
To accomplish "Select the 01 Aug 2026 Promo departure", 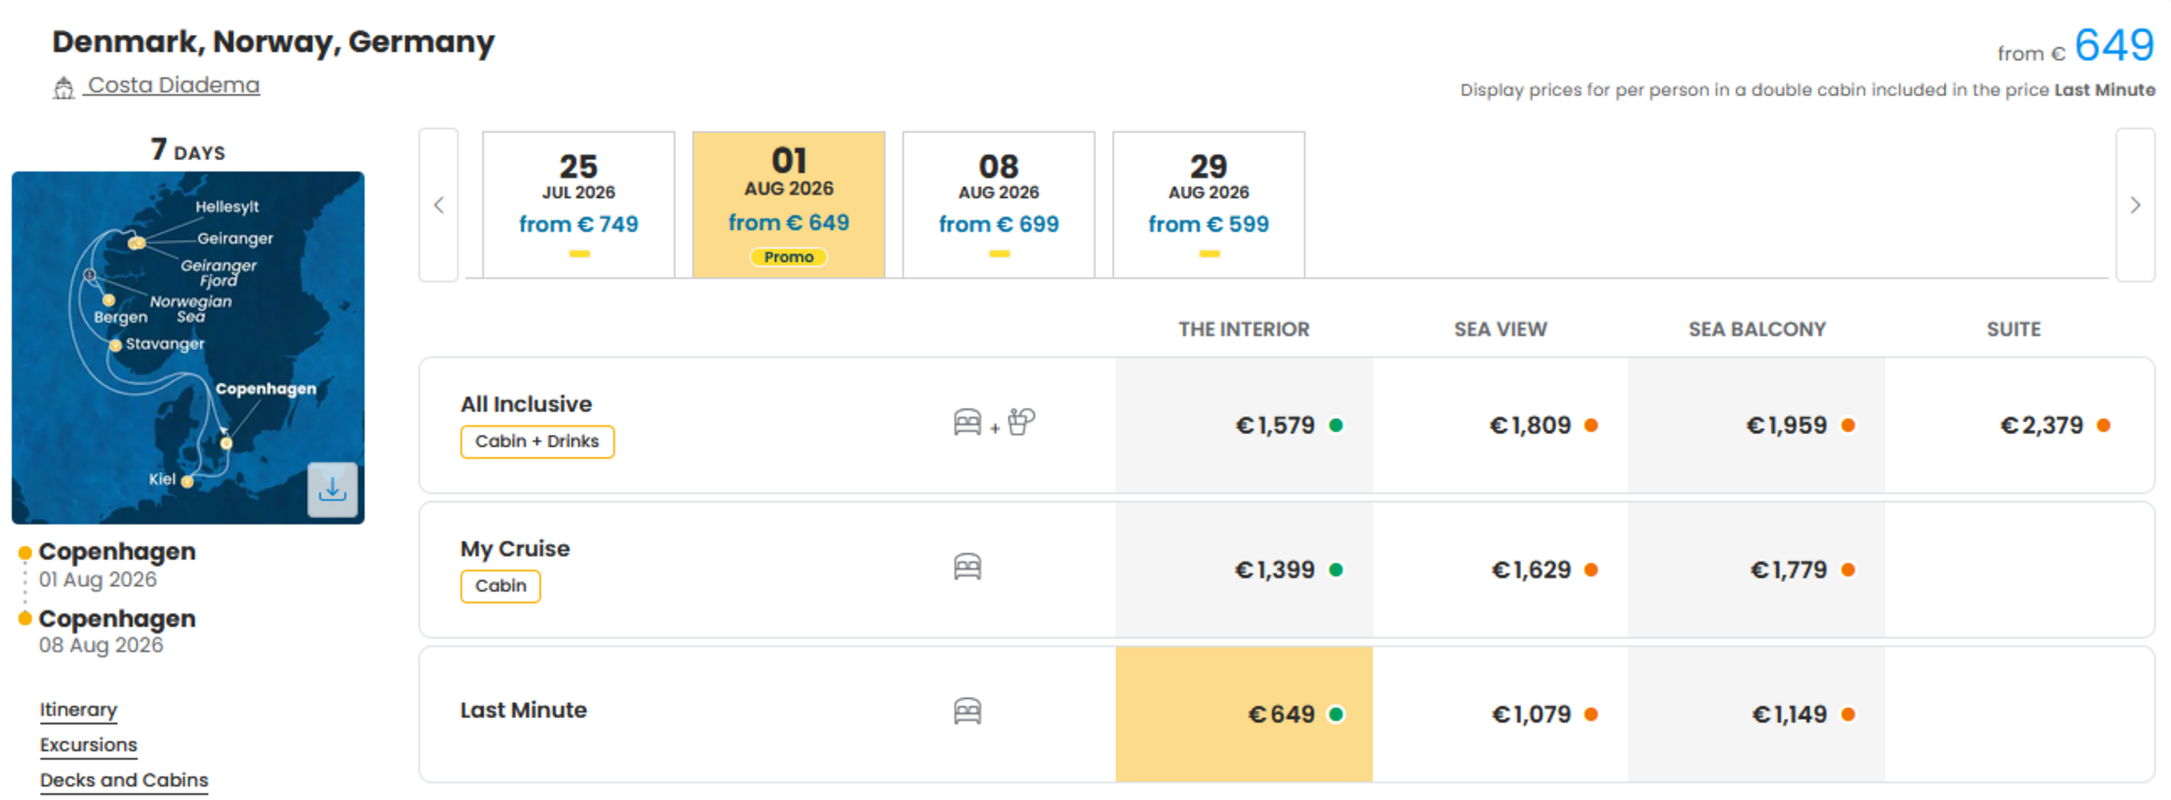I will pyautogui.click(x=789, y=205).
